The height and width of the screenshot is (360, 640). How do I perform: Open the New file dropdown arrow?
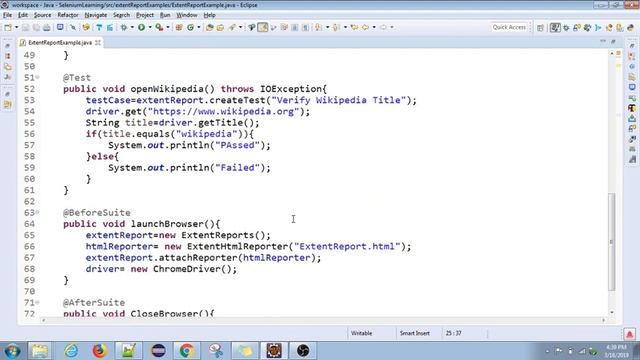coord(16,27)
